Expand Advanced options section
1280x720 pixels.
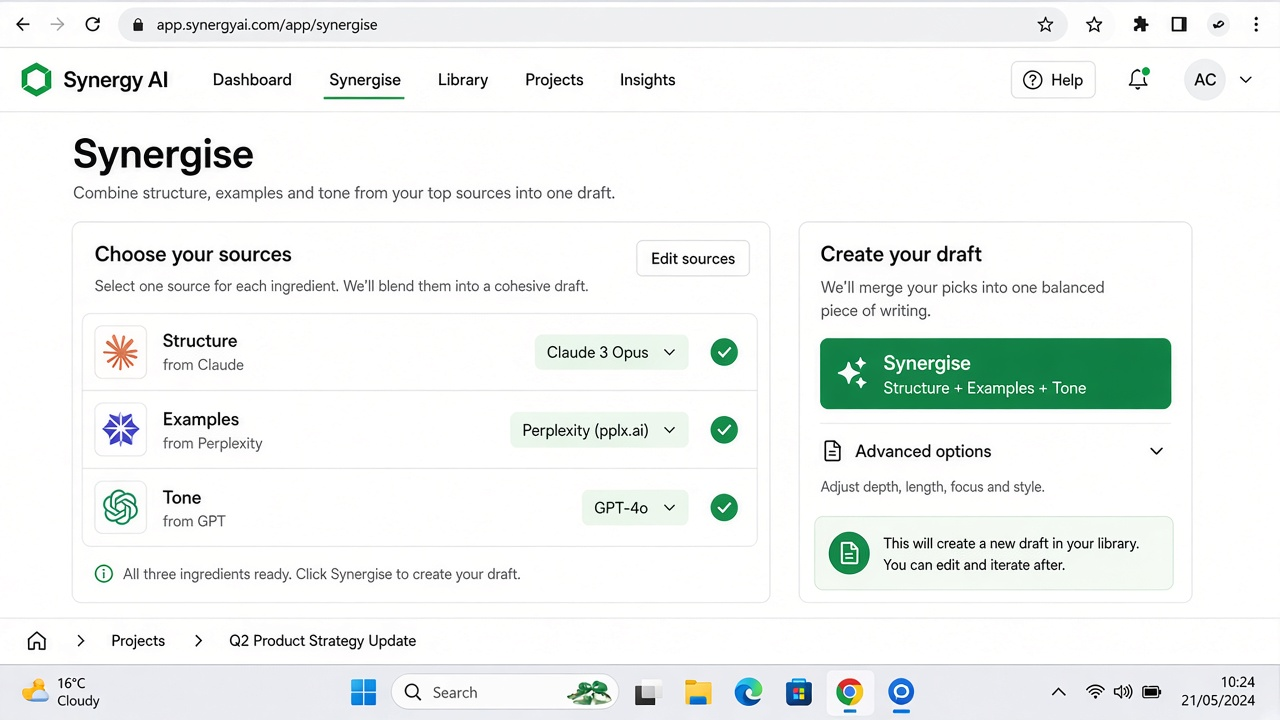pyautogui.click(x=996, y=451)
